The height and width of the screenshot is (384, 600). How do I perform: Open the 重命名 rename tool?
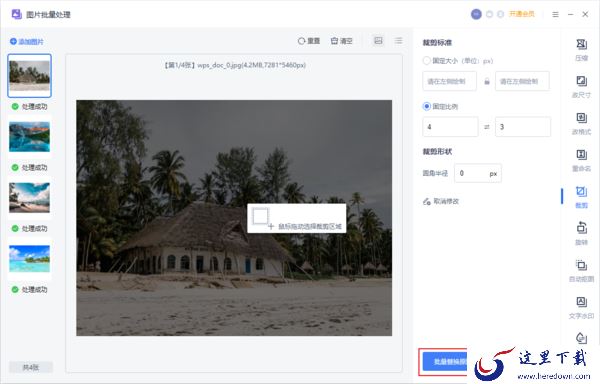(581, 160)
